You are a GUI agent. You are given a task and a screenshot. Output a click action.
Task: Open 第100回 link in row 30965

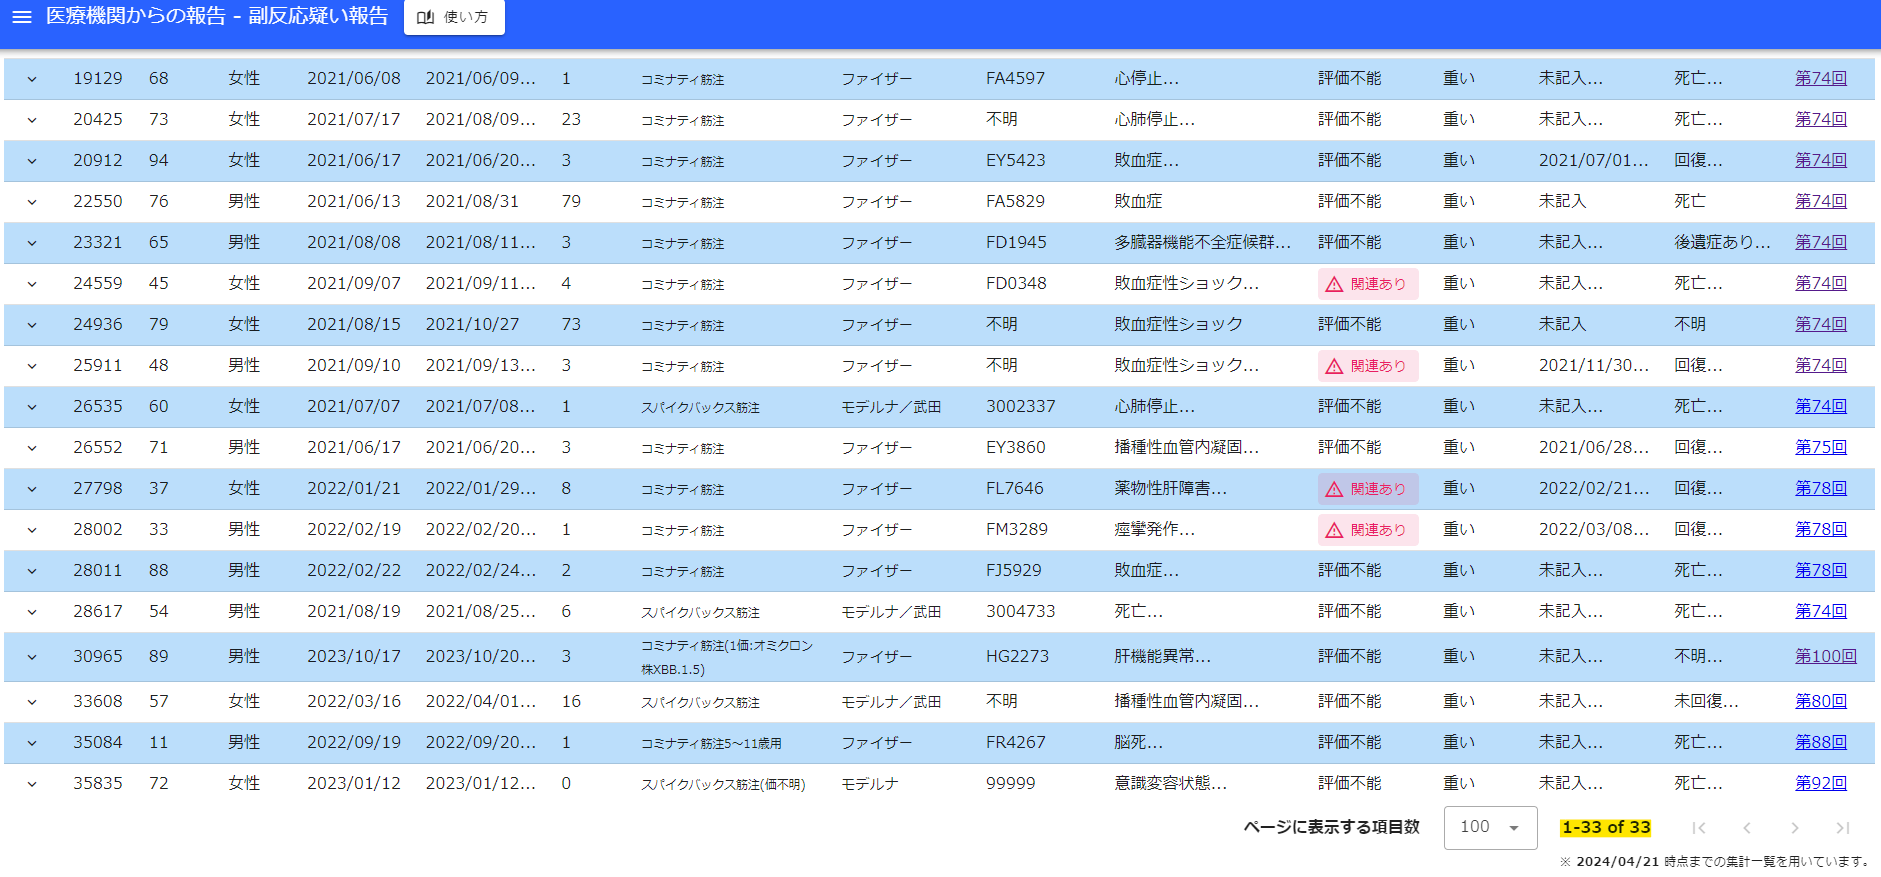1825,657
